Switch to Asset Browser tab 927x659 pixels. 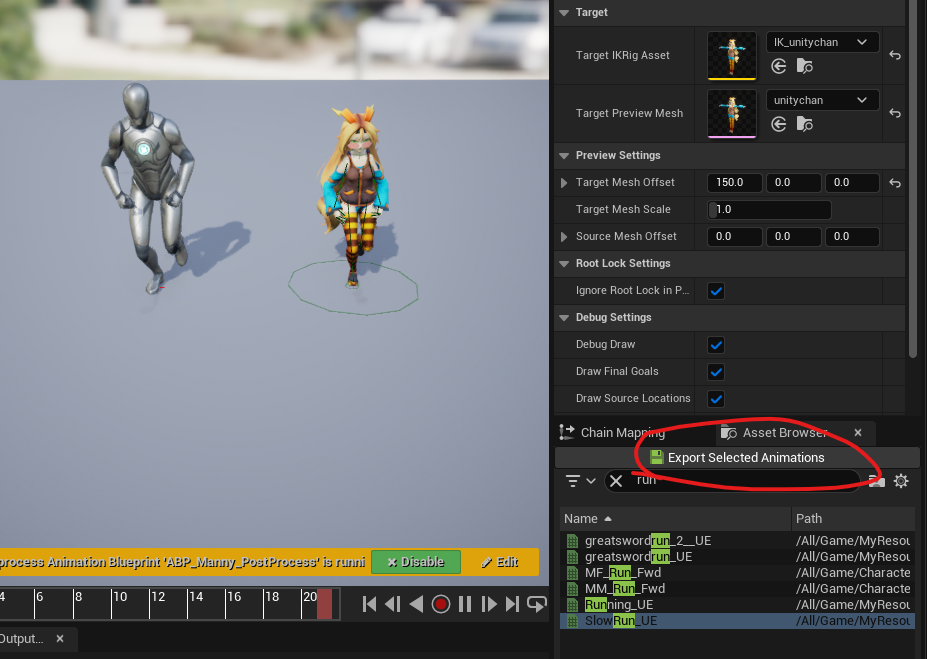click(x=785, y=433)
